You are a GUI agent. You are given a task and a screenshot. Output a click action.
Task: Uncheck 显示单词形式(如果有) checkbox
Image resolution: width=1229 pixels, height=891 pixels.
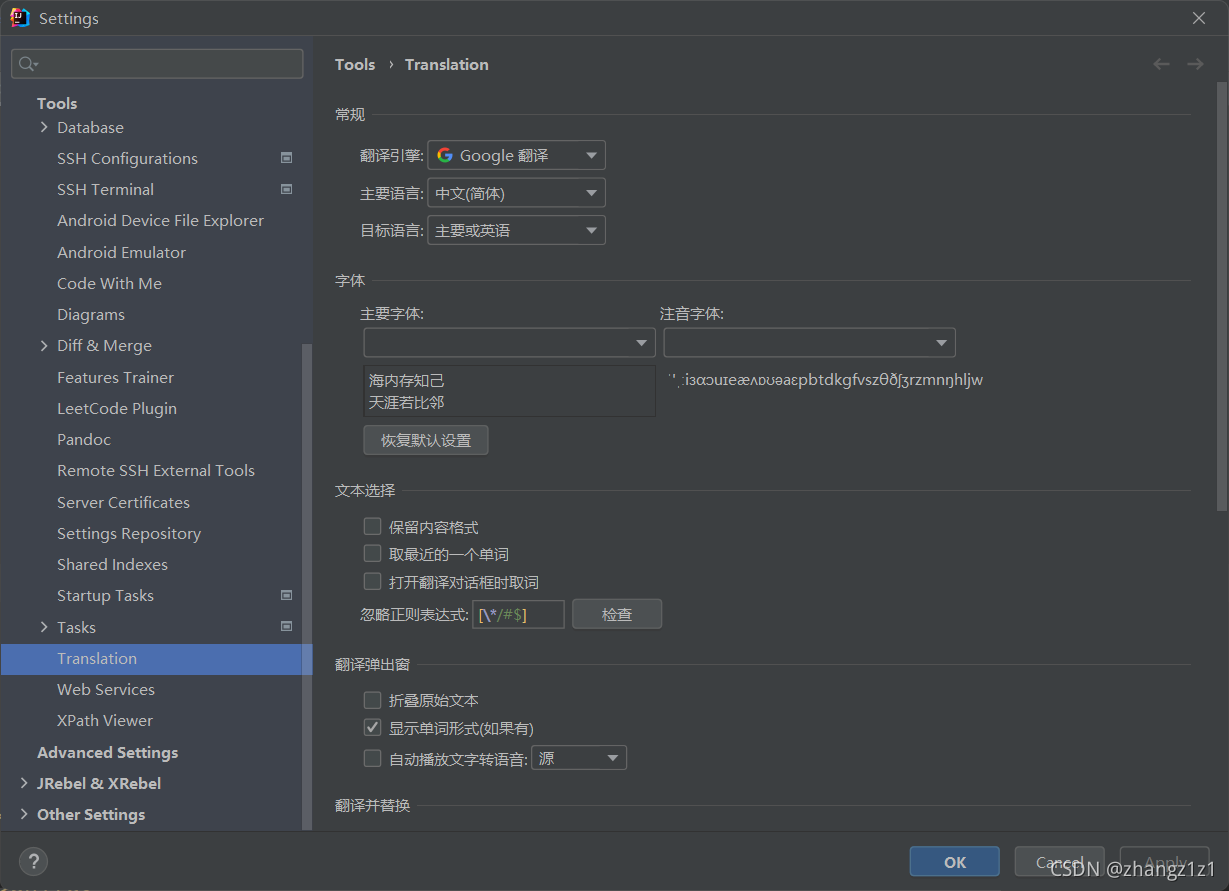pos(373,728)
